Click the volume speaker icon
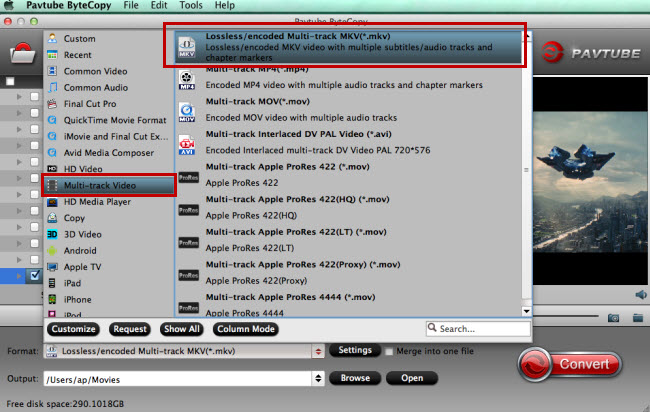 (x=640, y=295)
